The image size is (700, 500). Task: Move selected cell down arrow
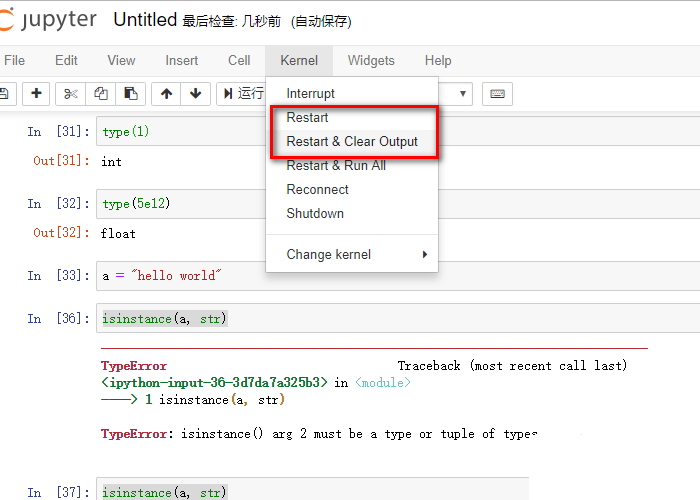196,94
